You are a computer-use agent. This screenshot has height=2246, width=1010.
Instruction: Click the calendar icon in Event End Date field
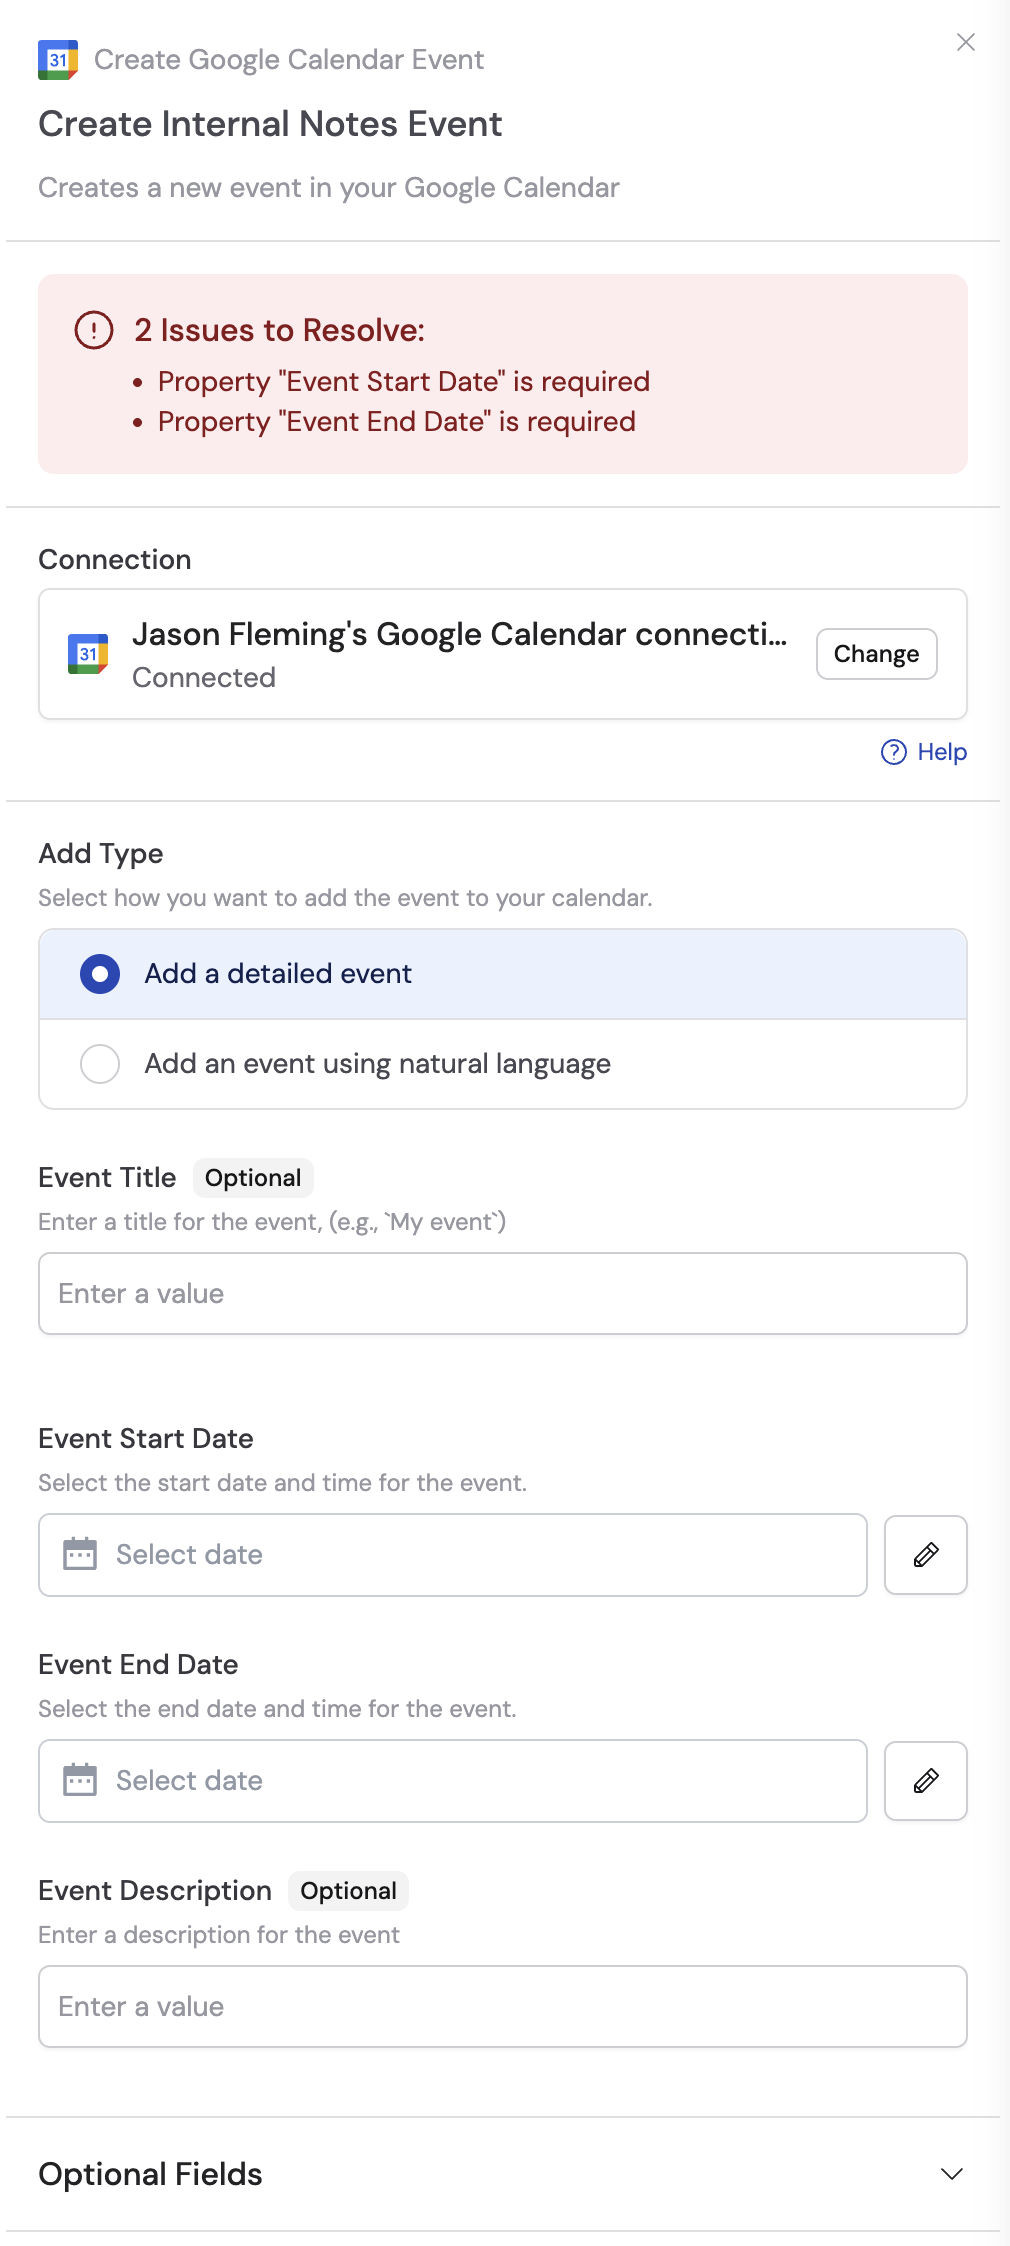78,1780
